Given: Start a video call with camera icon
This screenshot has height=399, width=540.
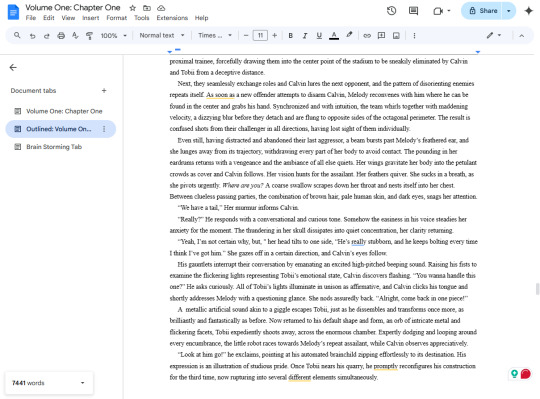Looking at the screenshot, I should [438, 11].
